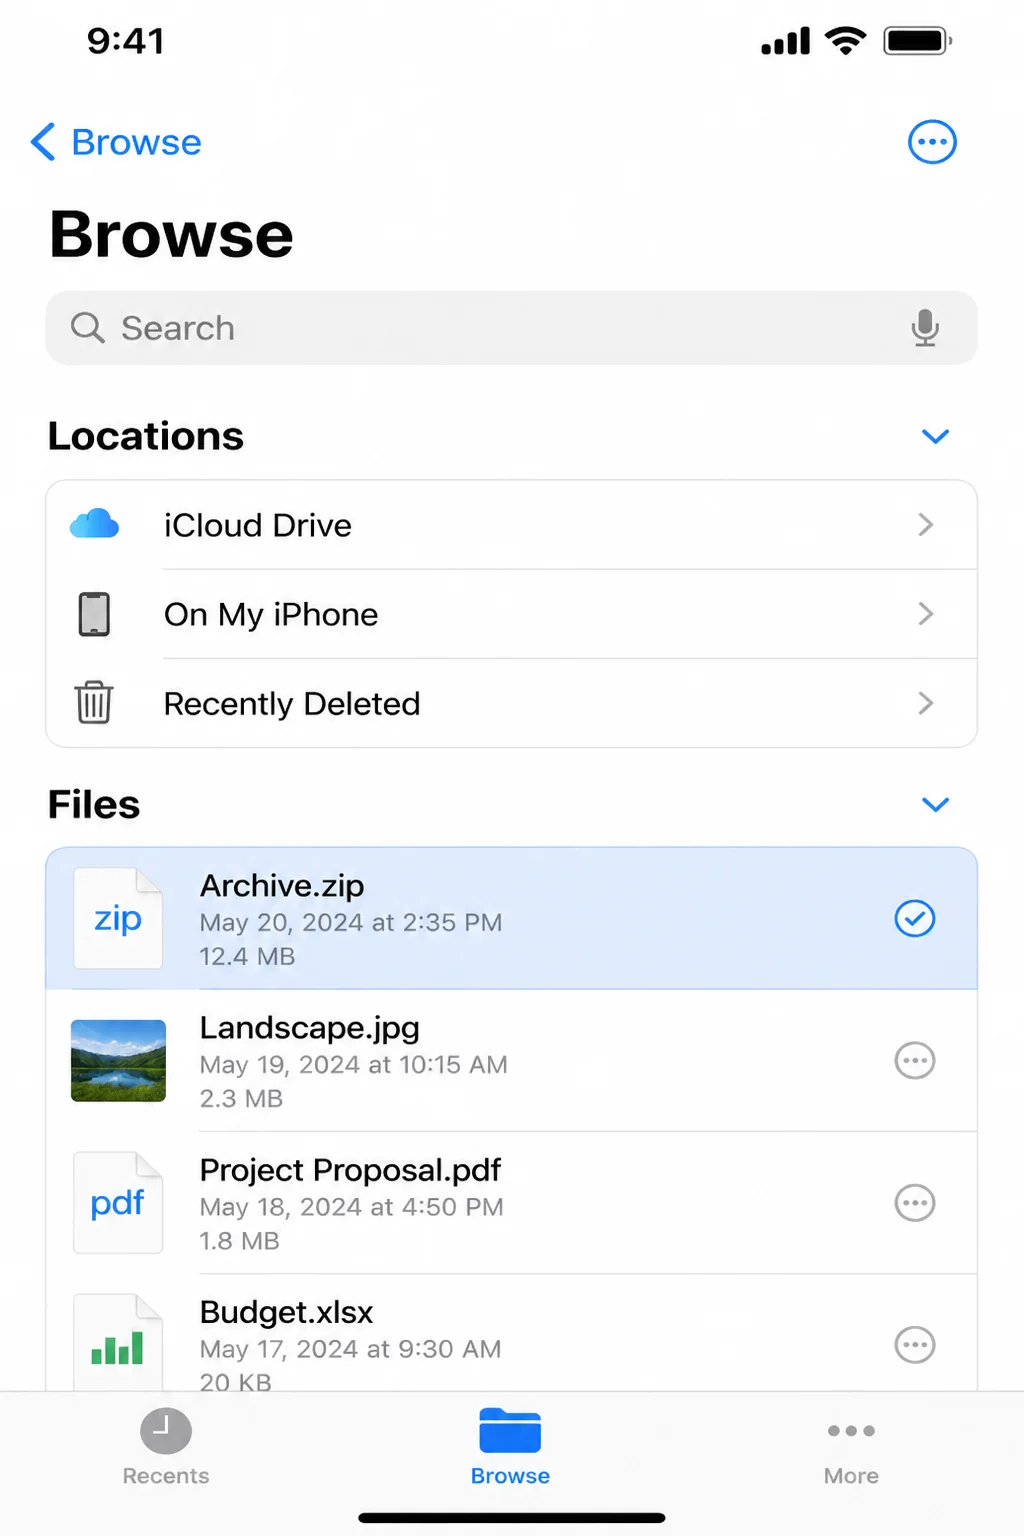
Task: Open the Landscape.jpg file name
Action: 309,1028
